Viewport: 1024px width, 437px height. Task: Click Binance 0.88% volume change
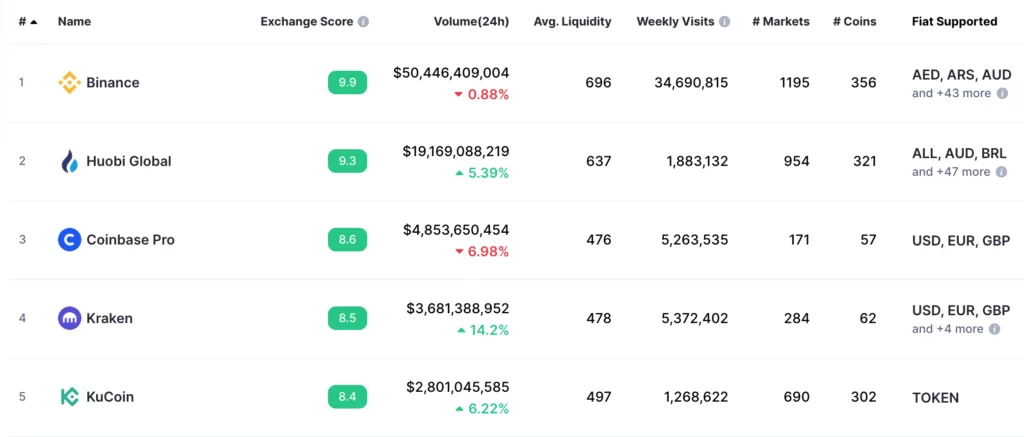[x=481, y=95]
